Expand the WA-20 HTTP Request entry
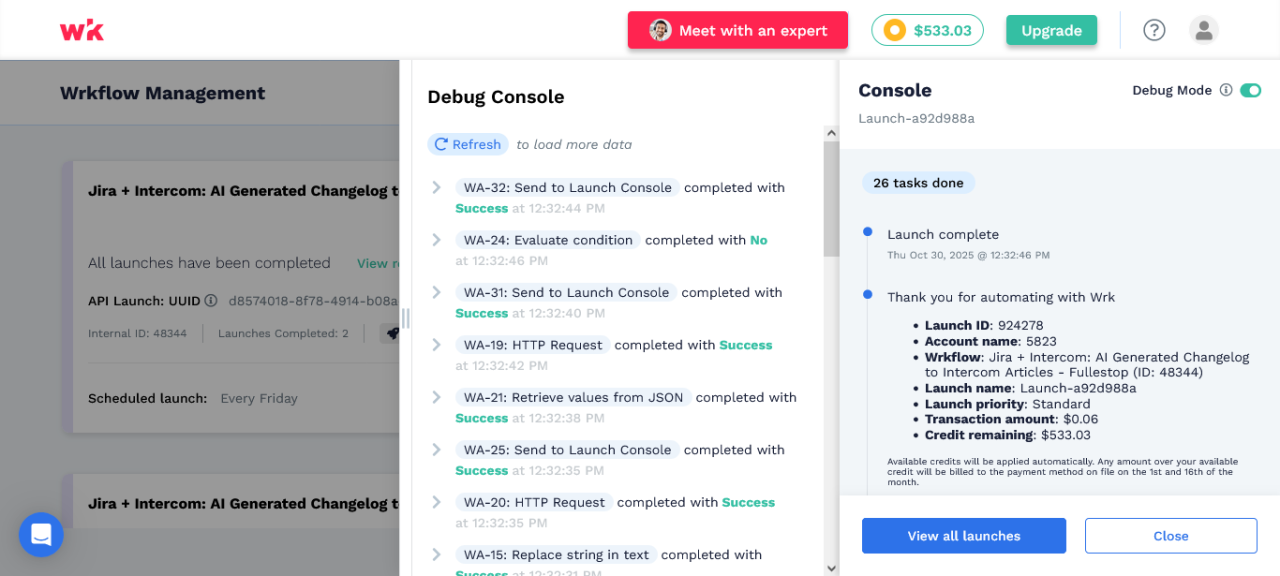 (436, 502)
